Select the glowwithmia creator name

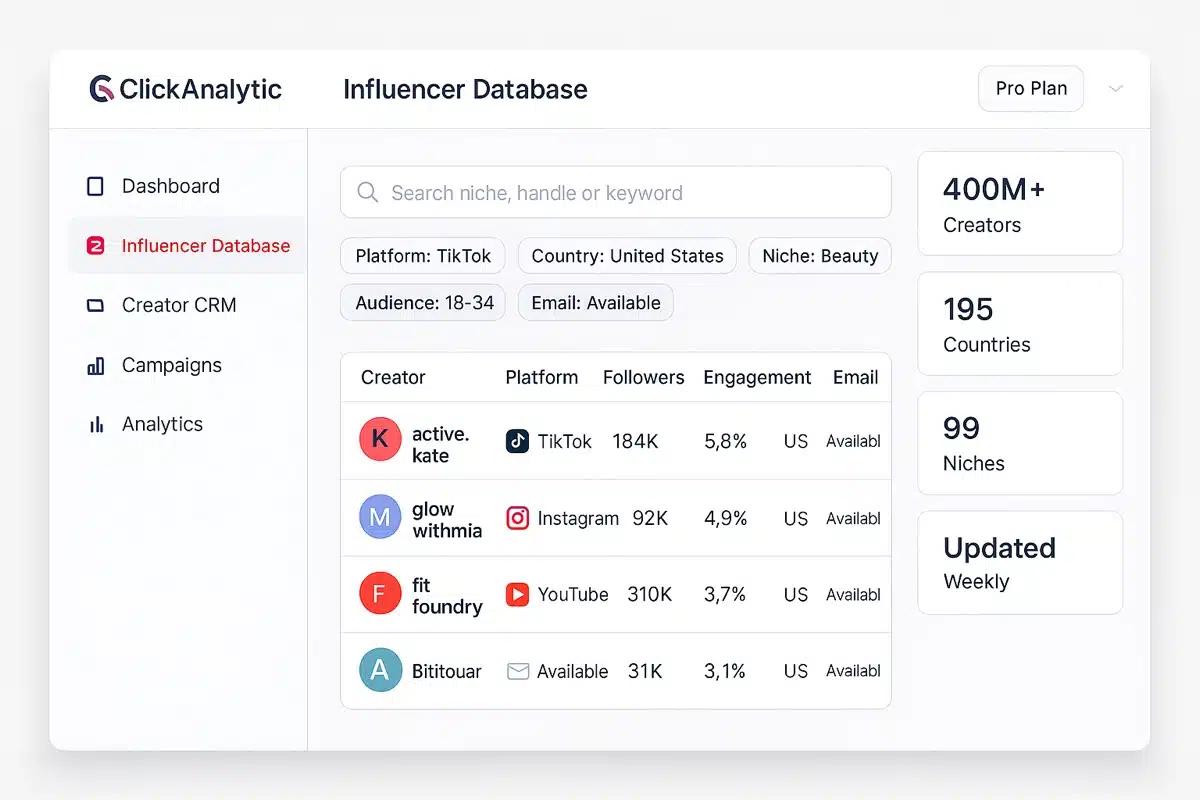(x=447, y=520)
